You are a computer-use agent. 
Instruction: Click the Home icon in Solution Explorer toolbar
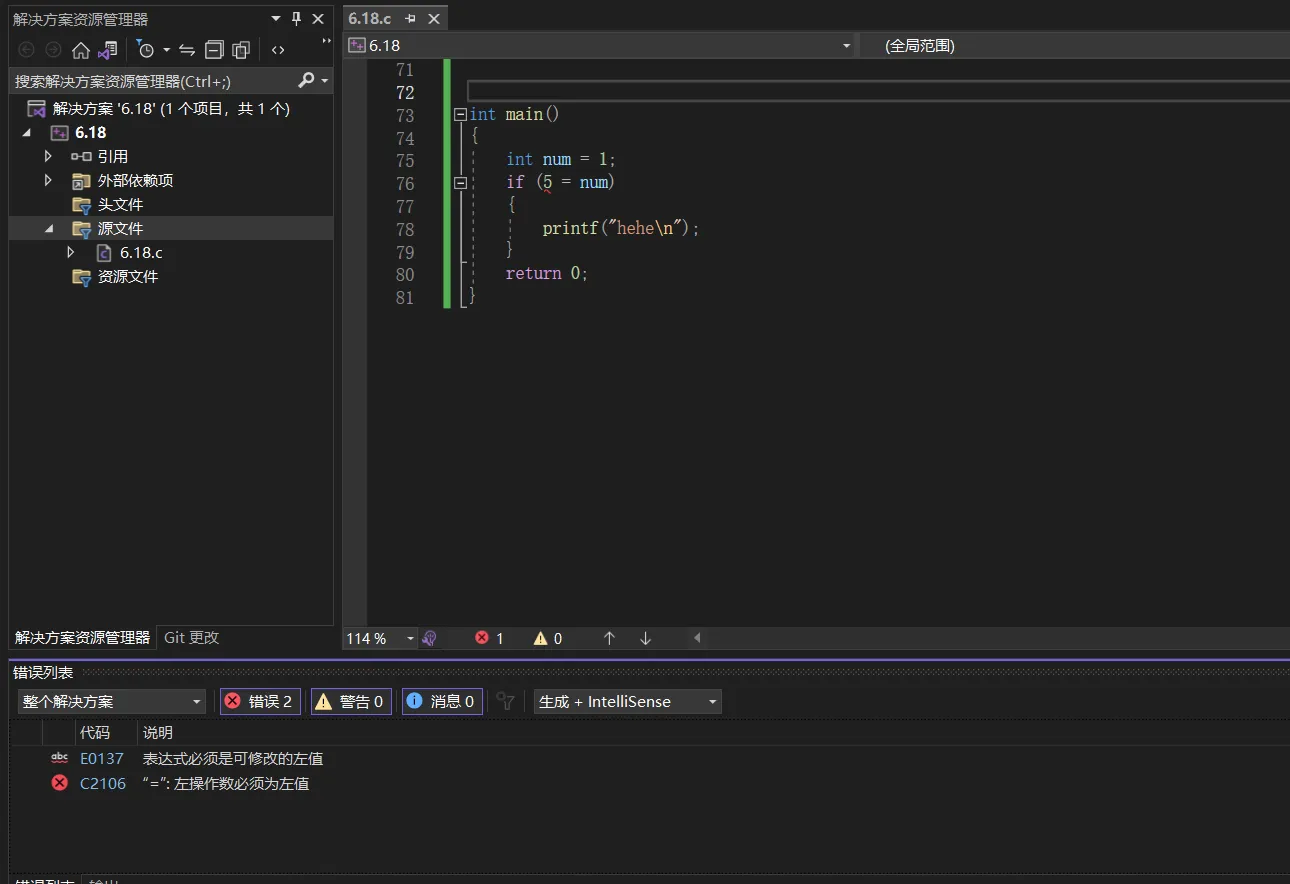(x=81, y=50)
